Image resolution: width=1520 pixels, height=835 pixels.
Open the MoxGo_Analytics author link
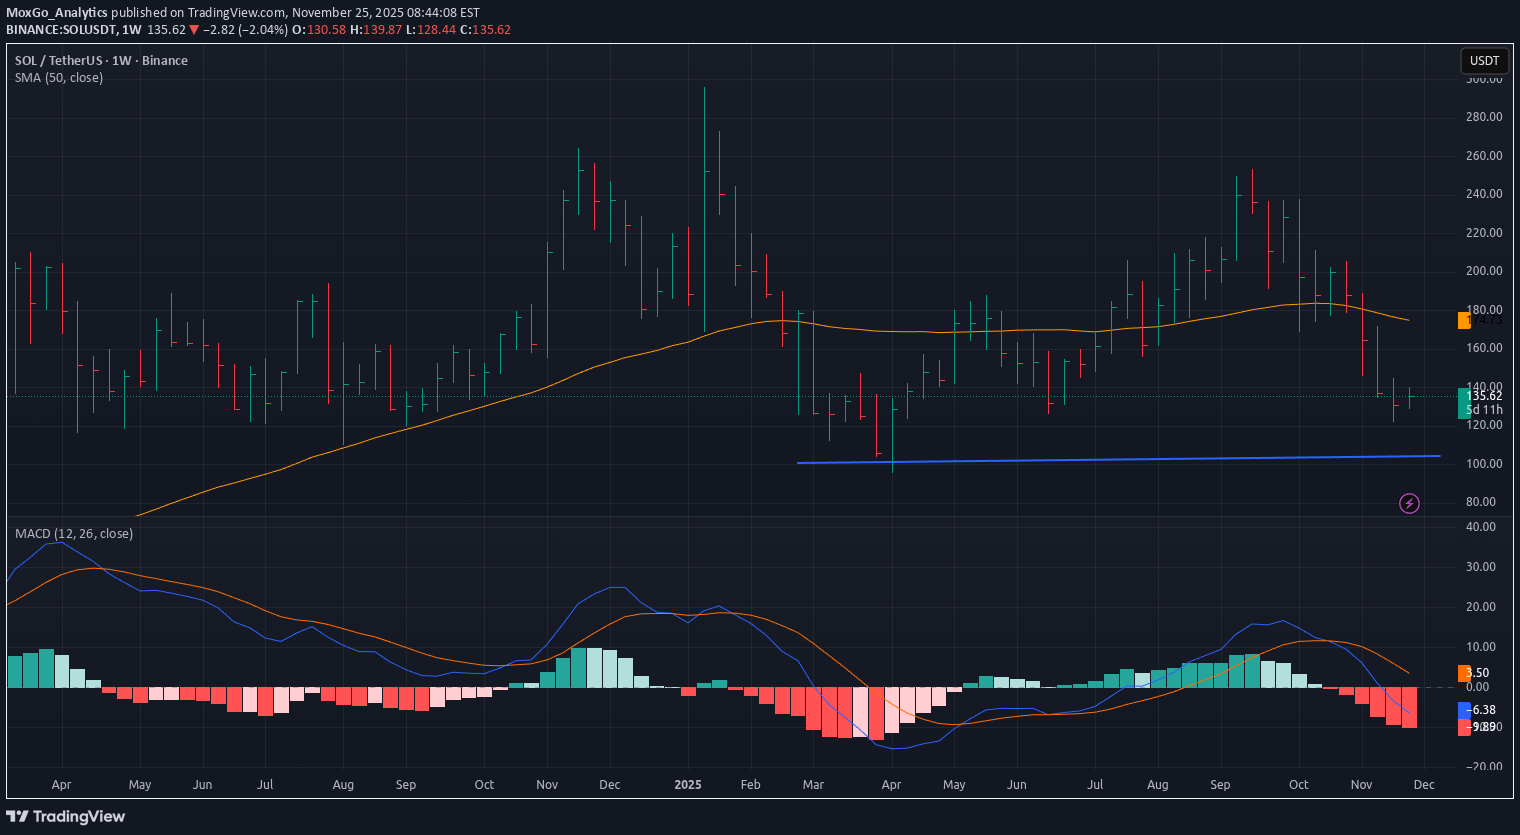(57, 13)
